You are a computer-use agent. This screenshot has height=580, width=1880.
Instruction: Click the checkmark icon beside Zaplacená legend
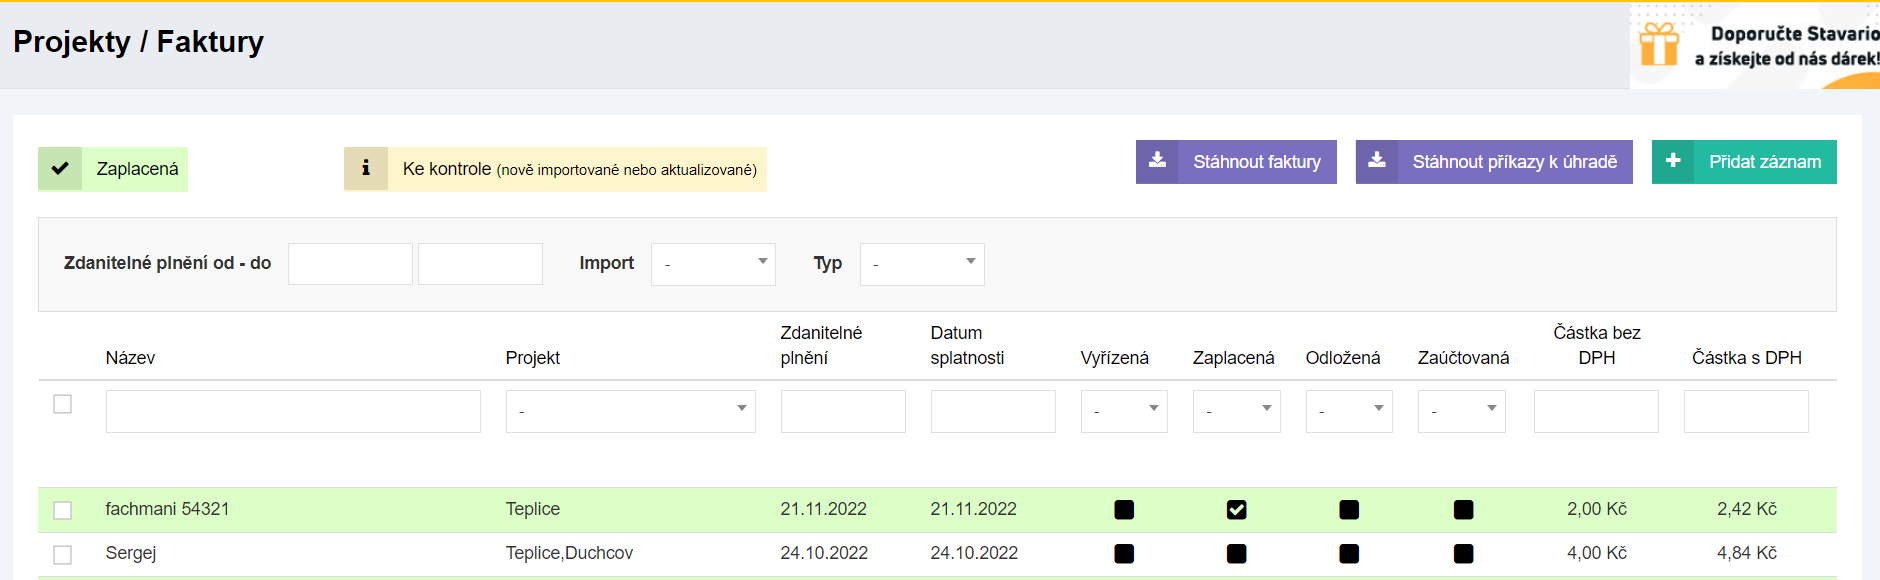click(x=60, y=169)
